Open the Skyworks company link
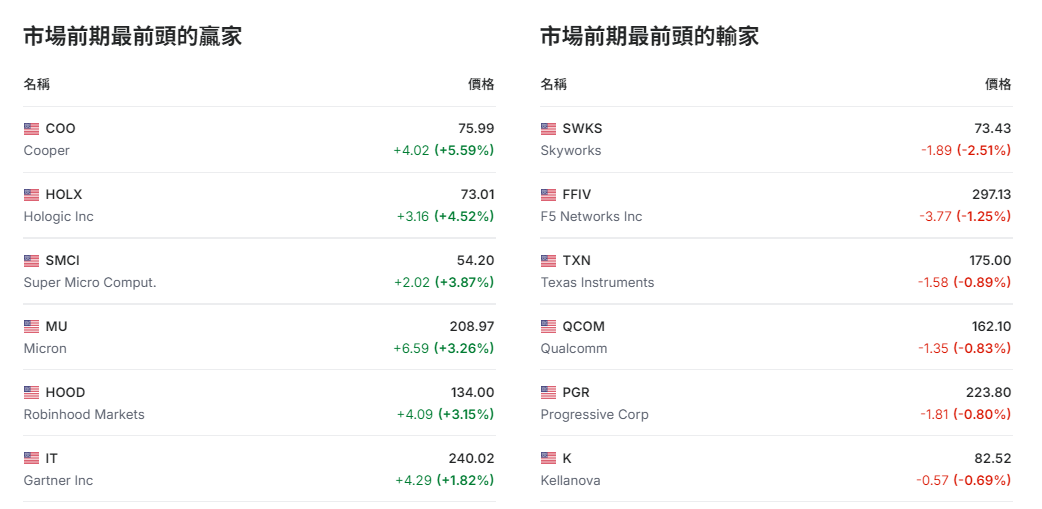Viewport: 1042px width, 509px height. (571, 151)
